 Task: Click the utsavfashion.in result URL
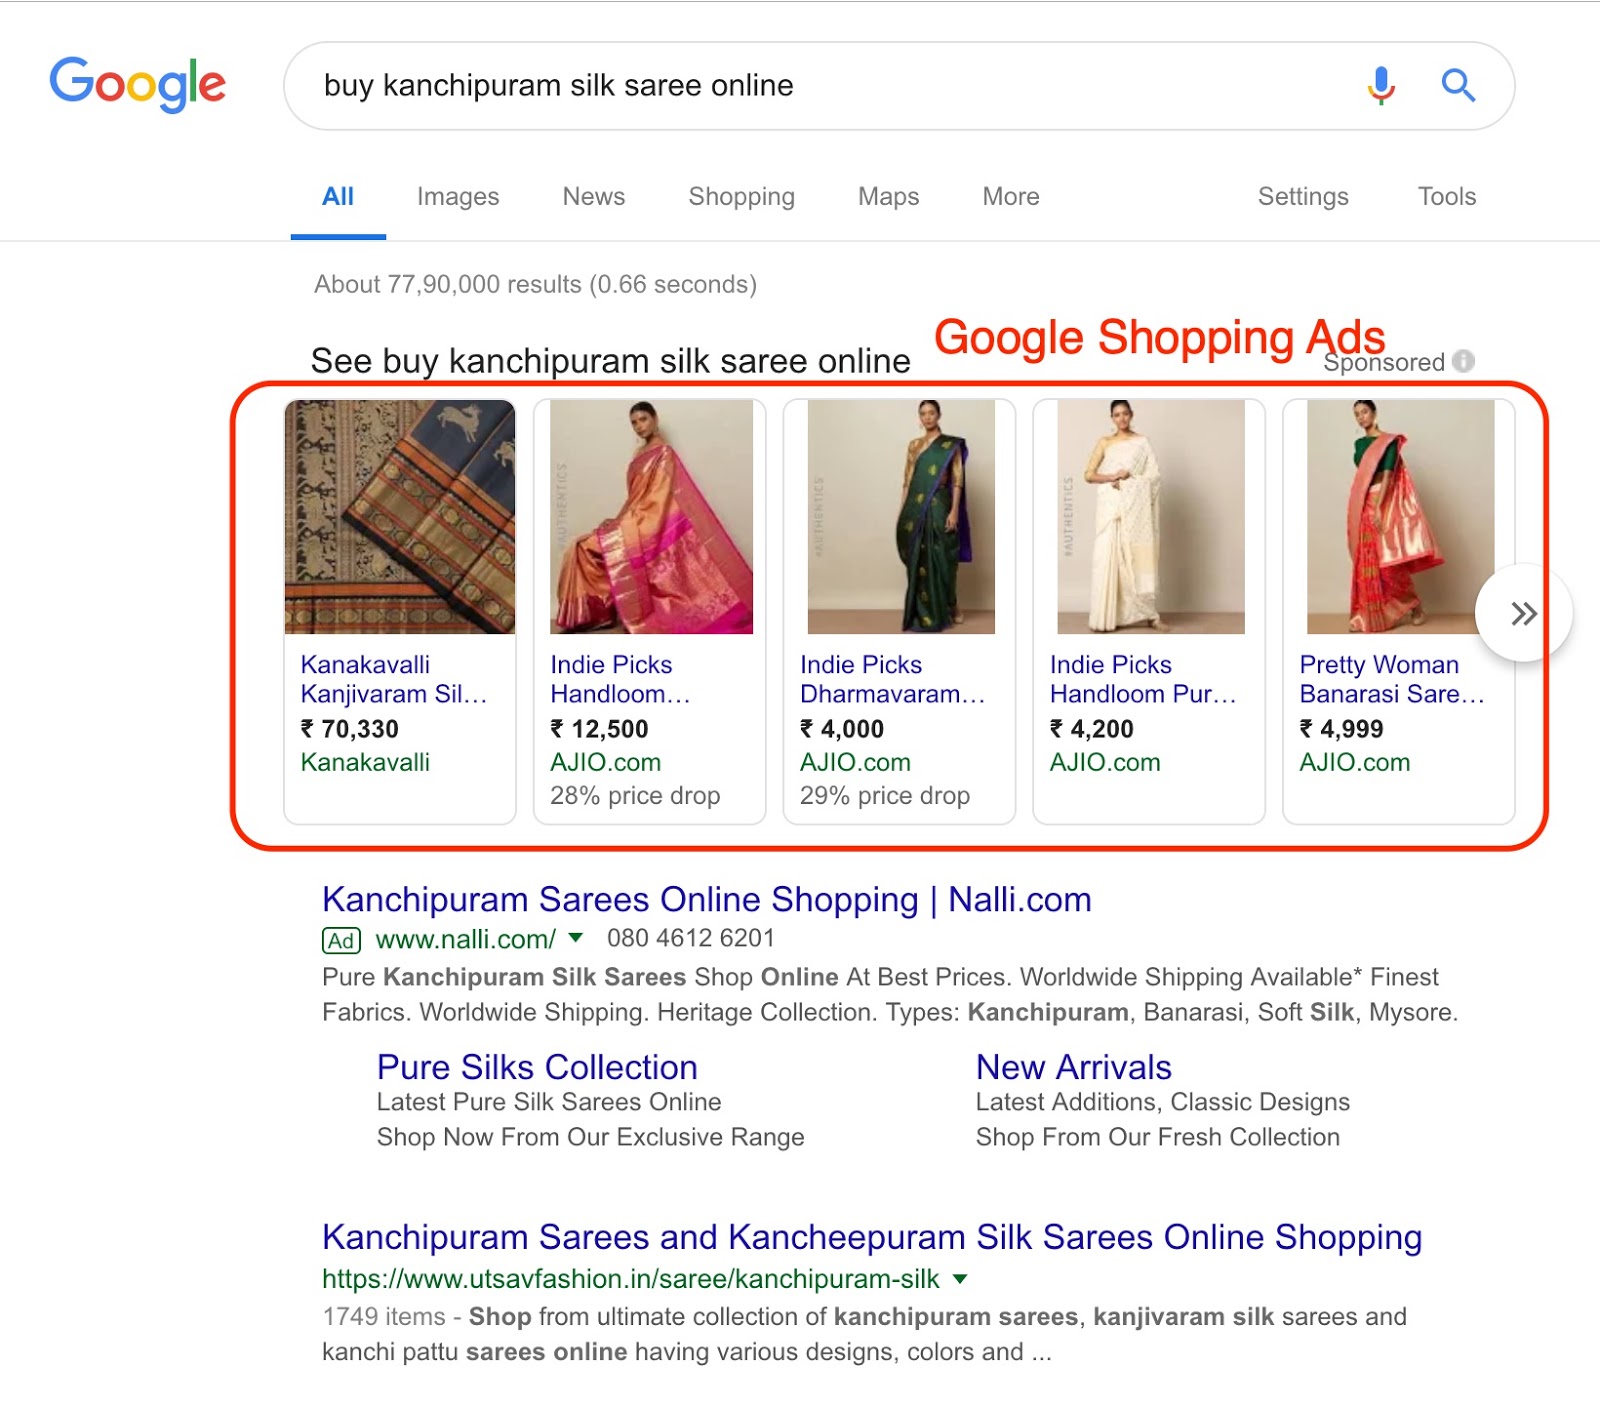point(631,1279)
